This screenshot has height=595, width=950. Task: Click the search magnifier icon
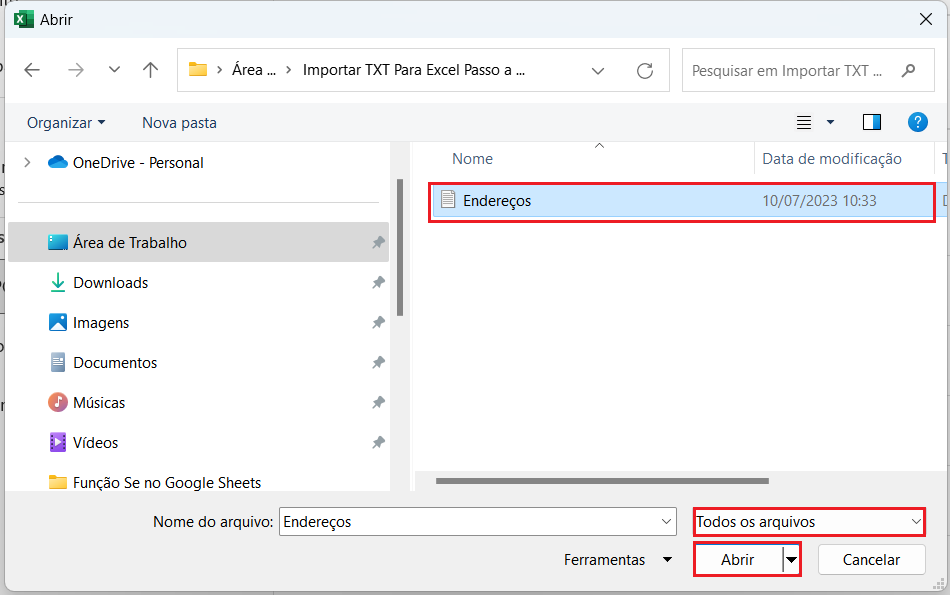908,71
